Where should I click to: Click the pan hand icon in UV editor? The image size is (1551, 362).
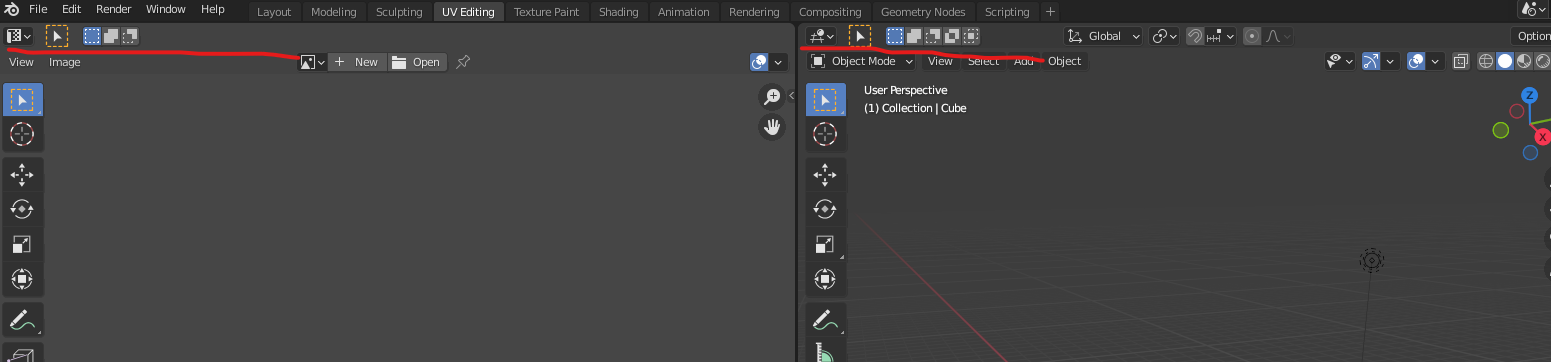pyautogui.click(x=772, y=127)
